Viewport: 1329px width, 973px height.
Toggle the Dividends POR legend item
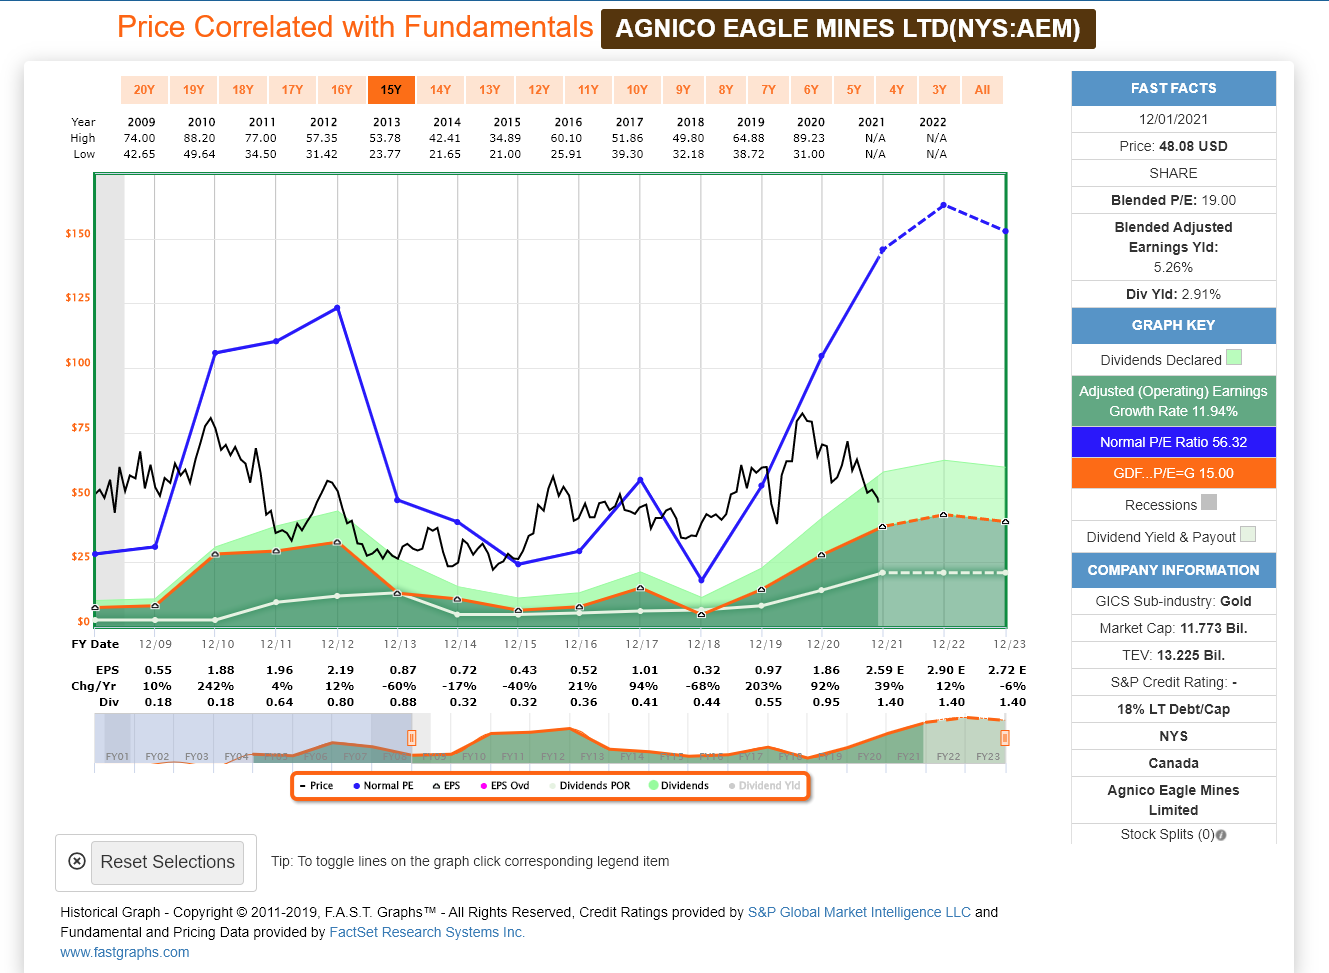590,786
